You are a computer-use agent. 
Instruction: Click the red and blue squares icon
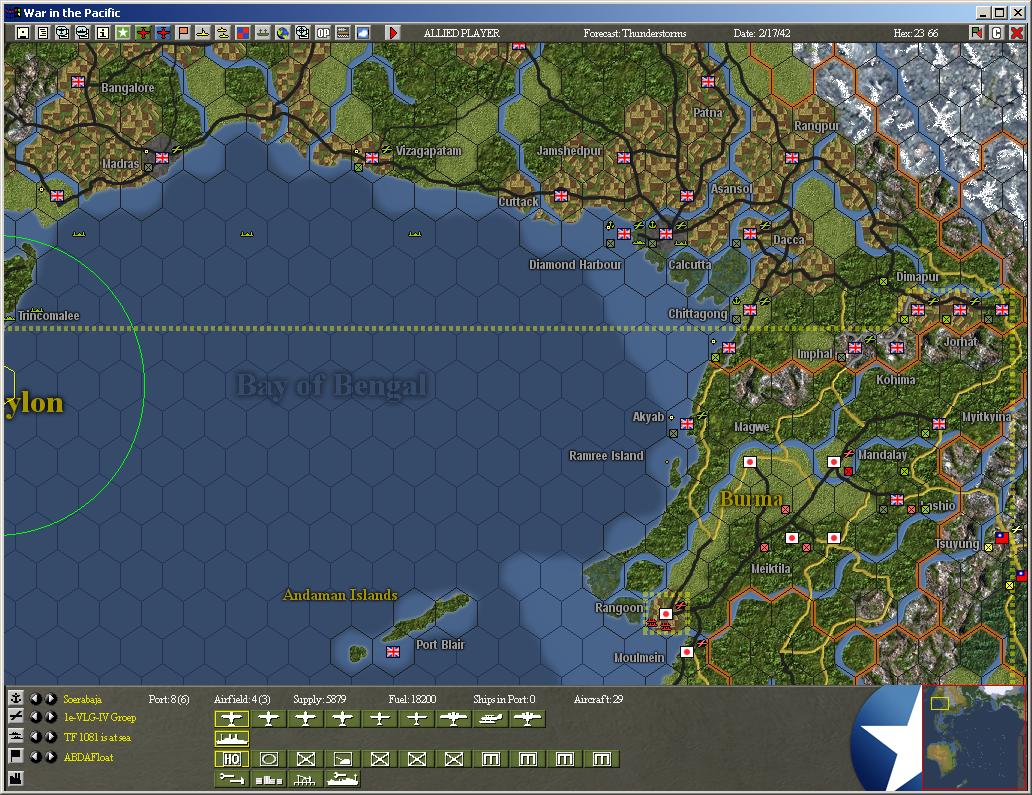click(x=243, y=32)
